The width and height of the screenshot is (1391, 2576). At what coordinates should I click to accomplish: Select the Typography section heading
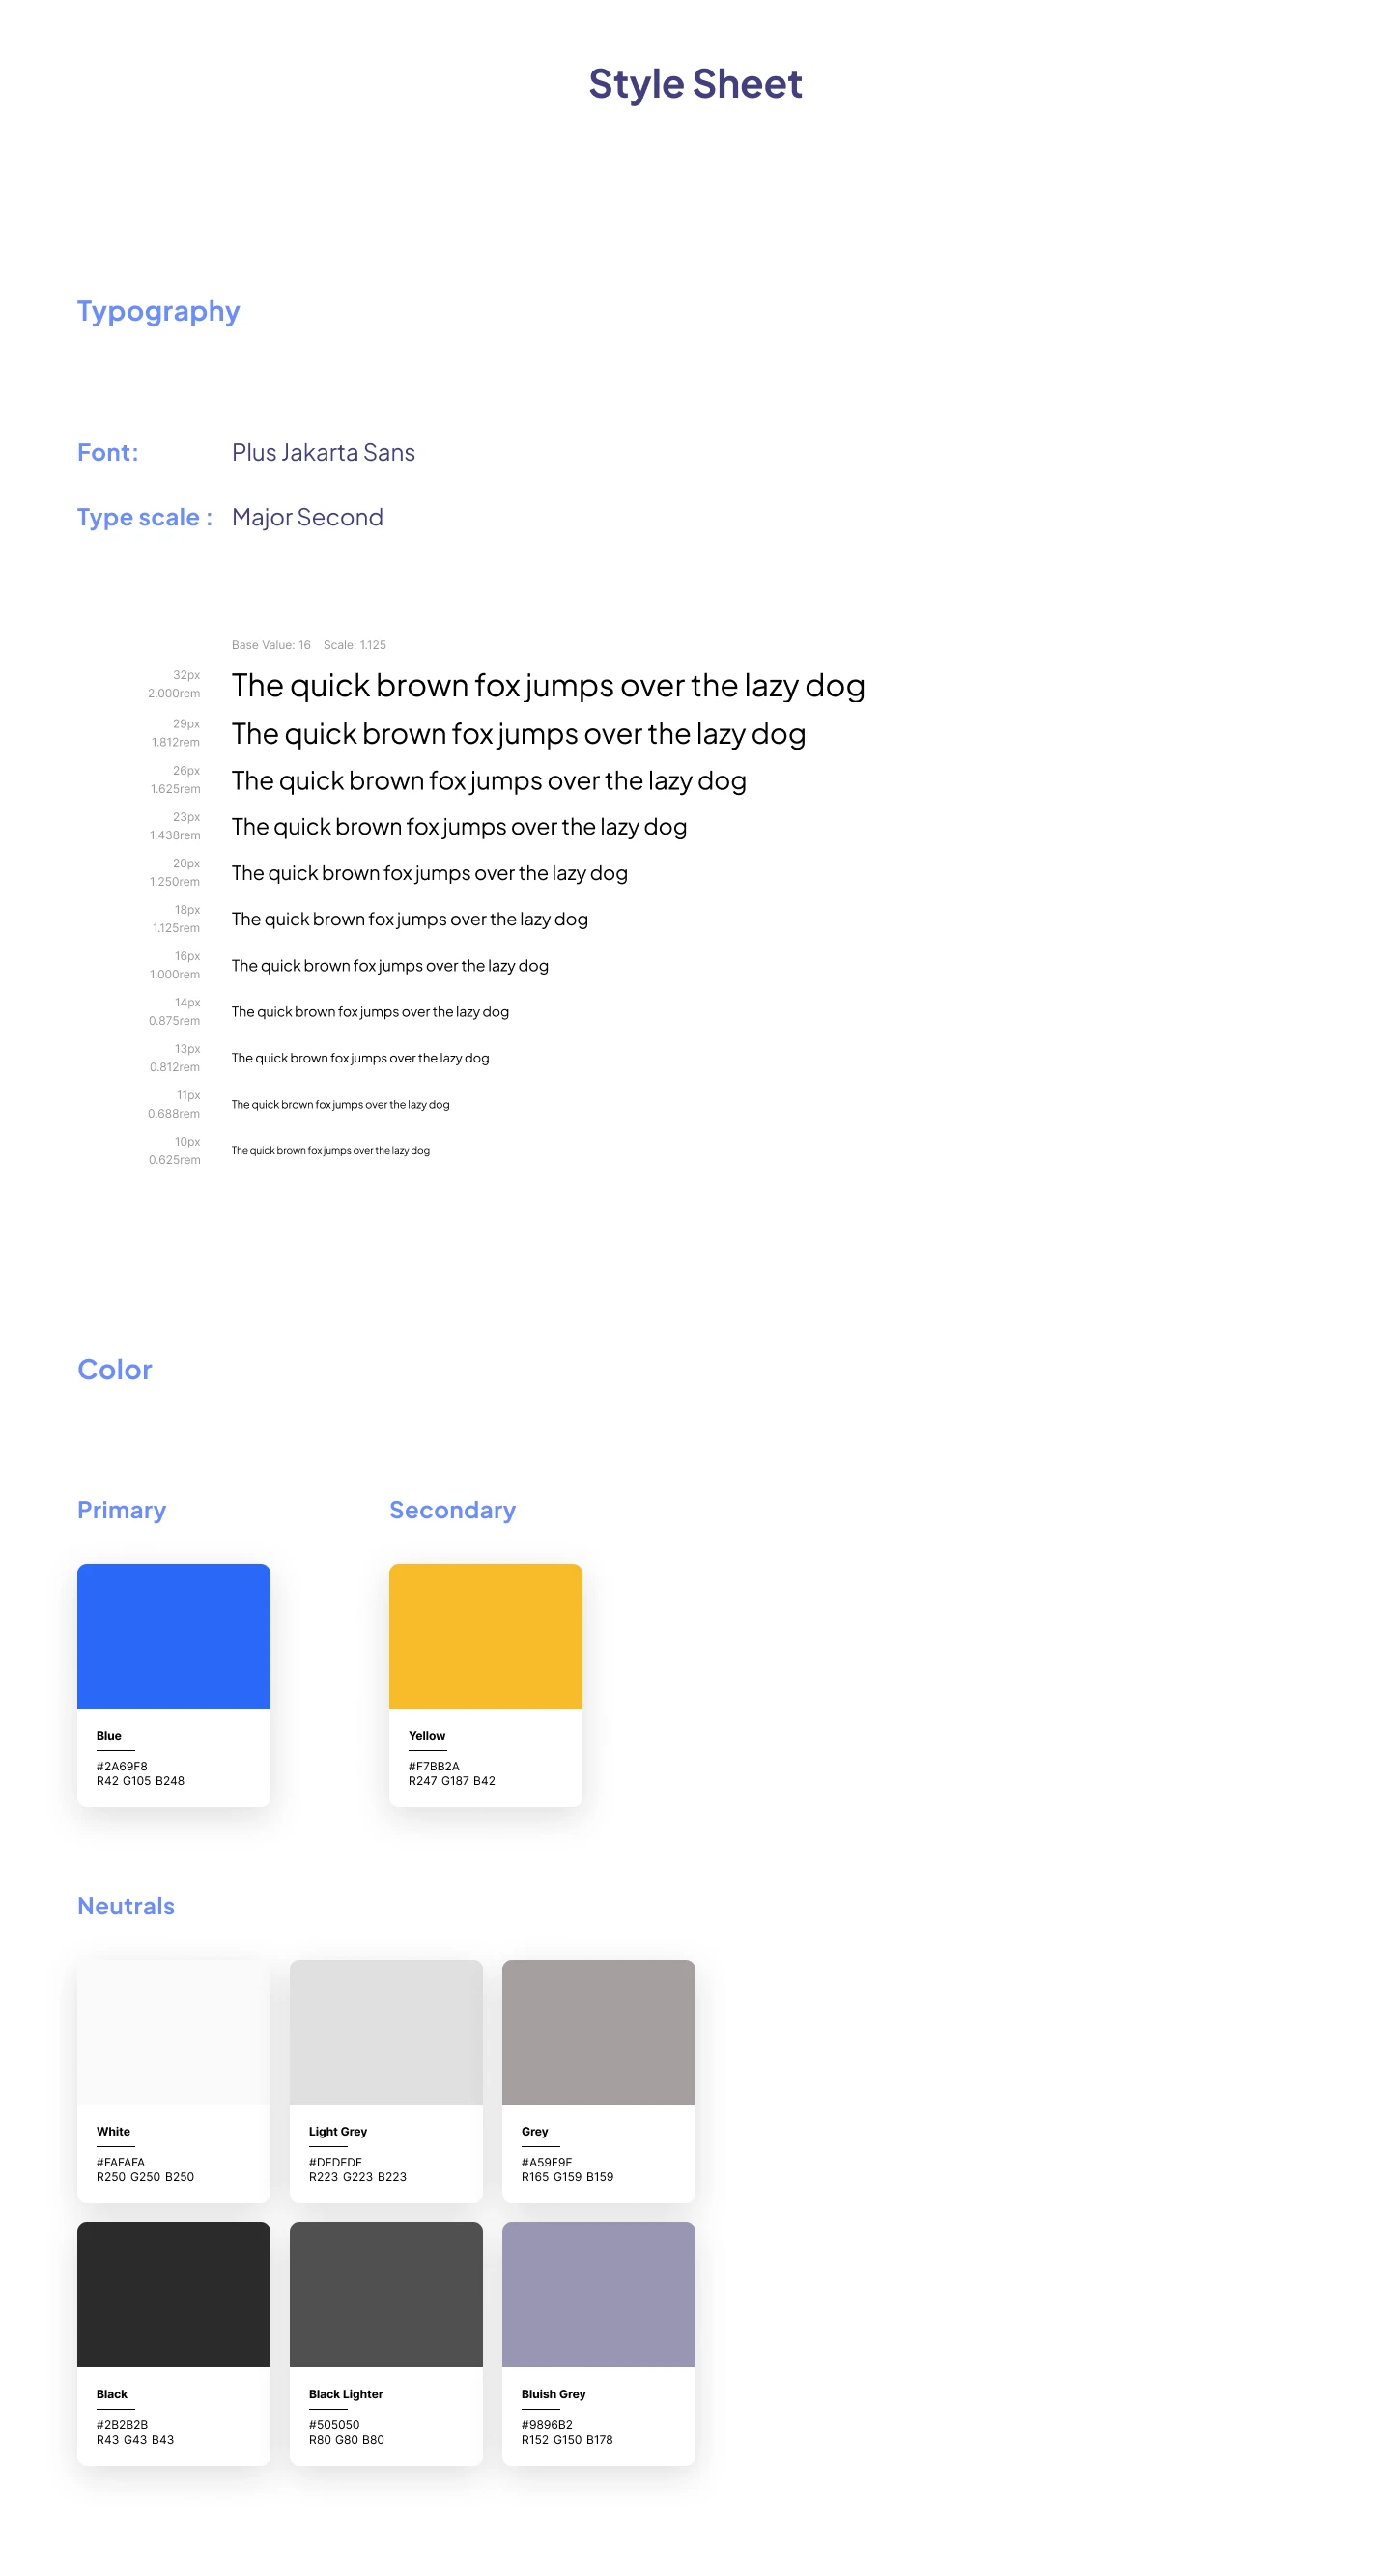tap(158, 311)
